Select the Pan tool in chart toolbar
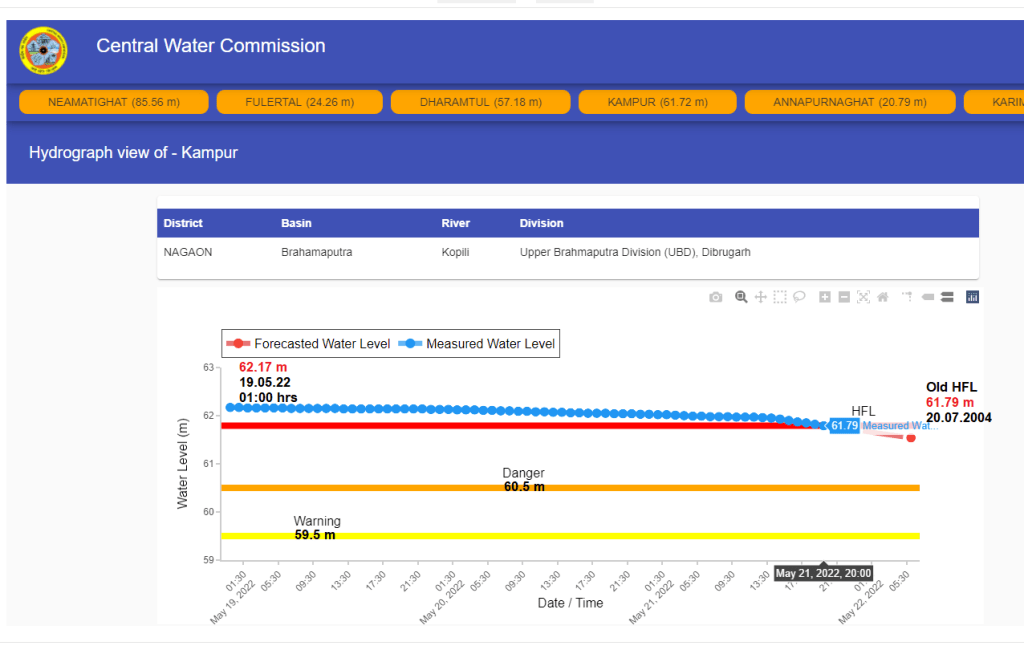This screenshot has width=1024, height=658. click(x=761, y=297)
